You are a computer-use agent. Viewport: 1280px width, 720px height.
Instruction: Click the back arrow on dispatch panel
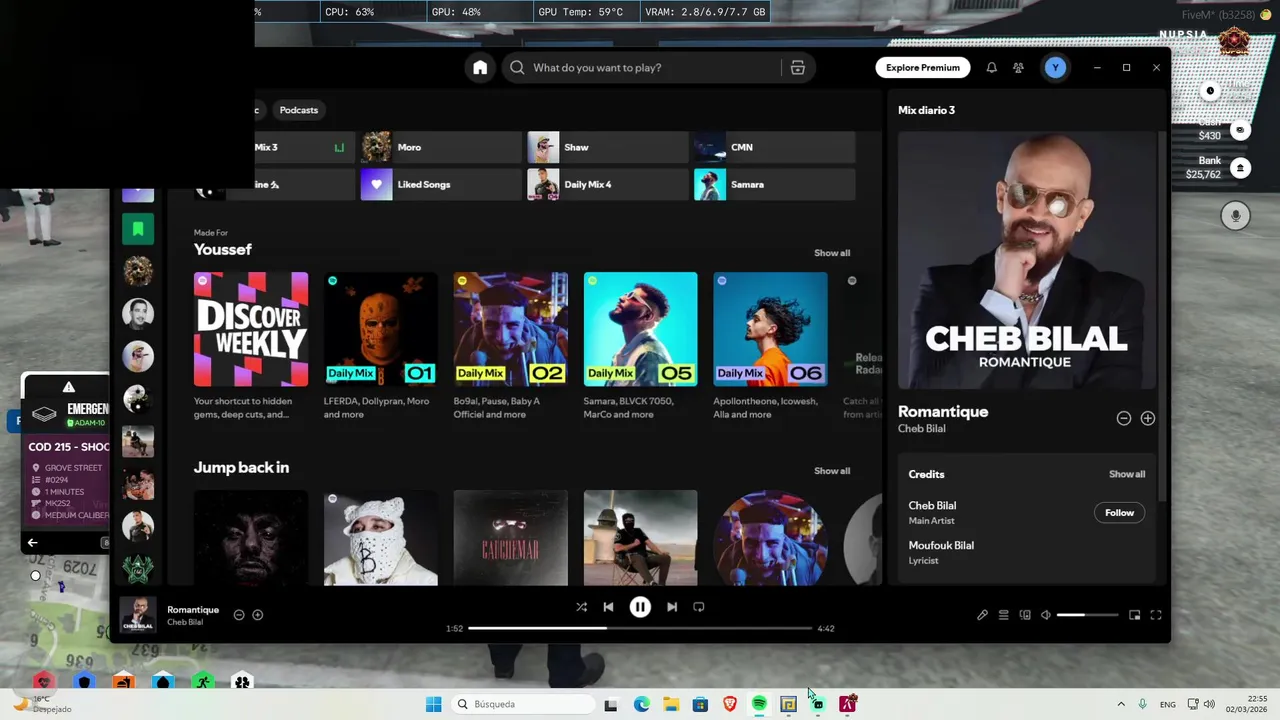tap(32, 542)
